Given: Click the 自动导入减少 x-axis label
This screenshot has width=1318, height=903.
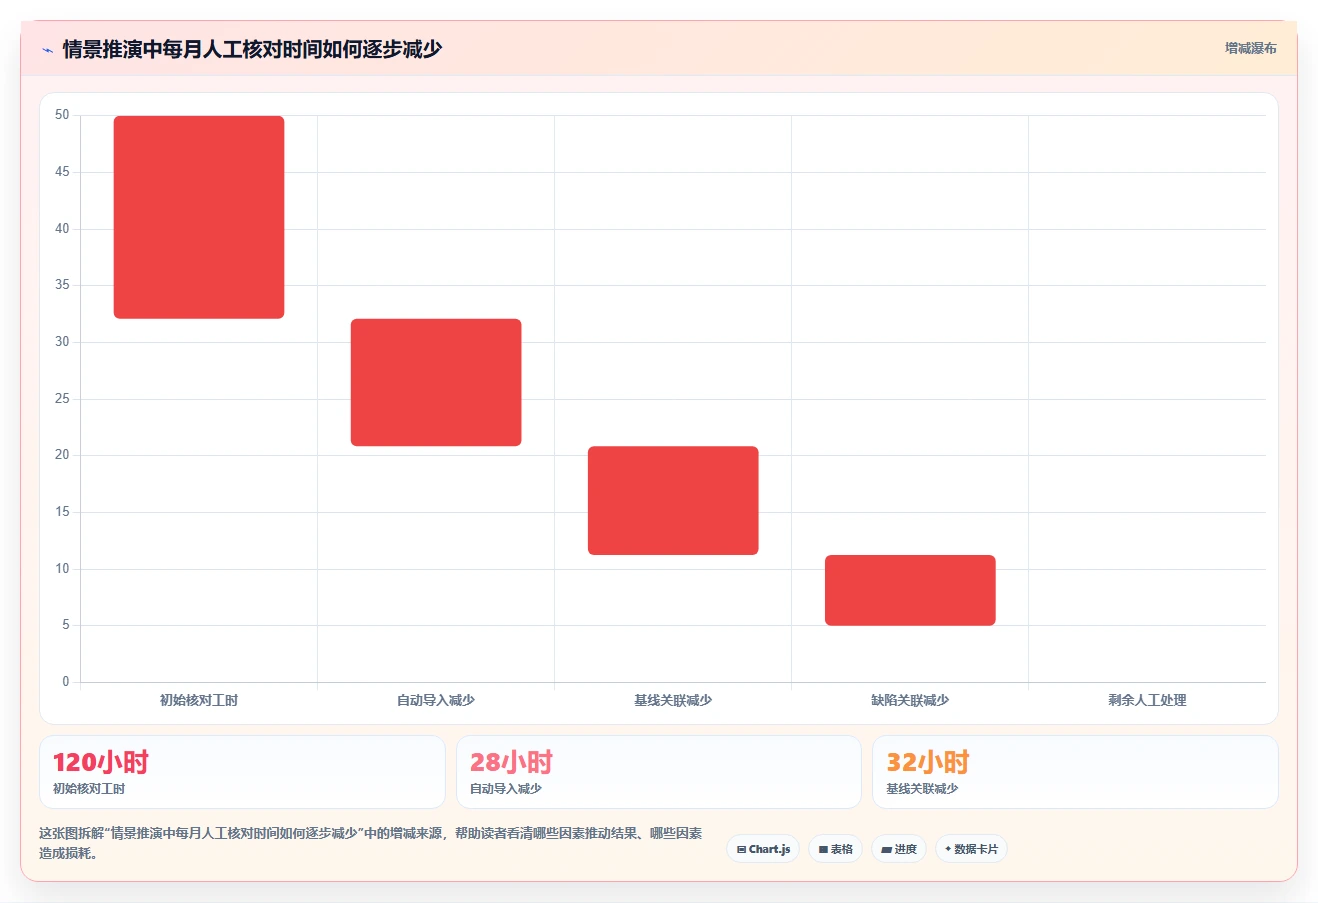Looking at the screenshot, I should [436, 700].
